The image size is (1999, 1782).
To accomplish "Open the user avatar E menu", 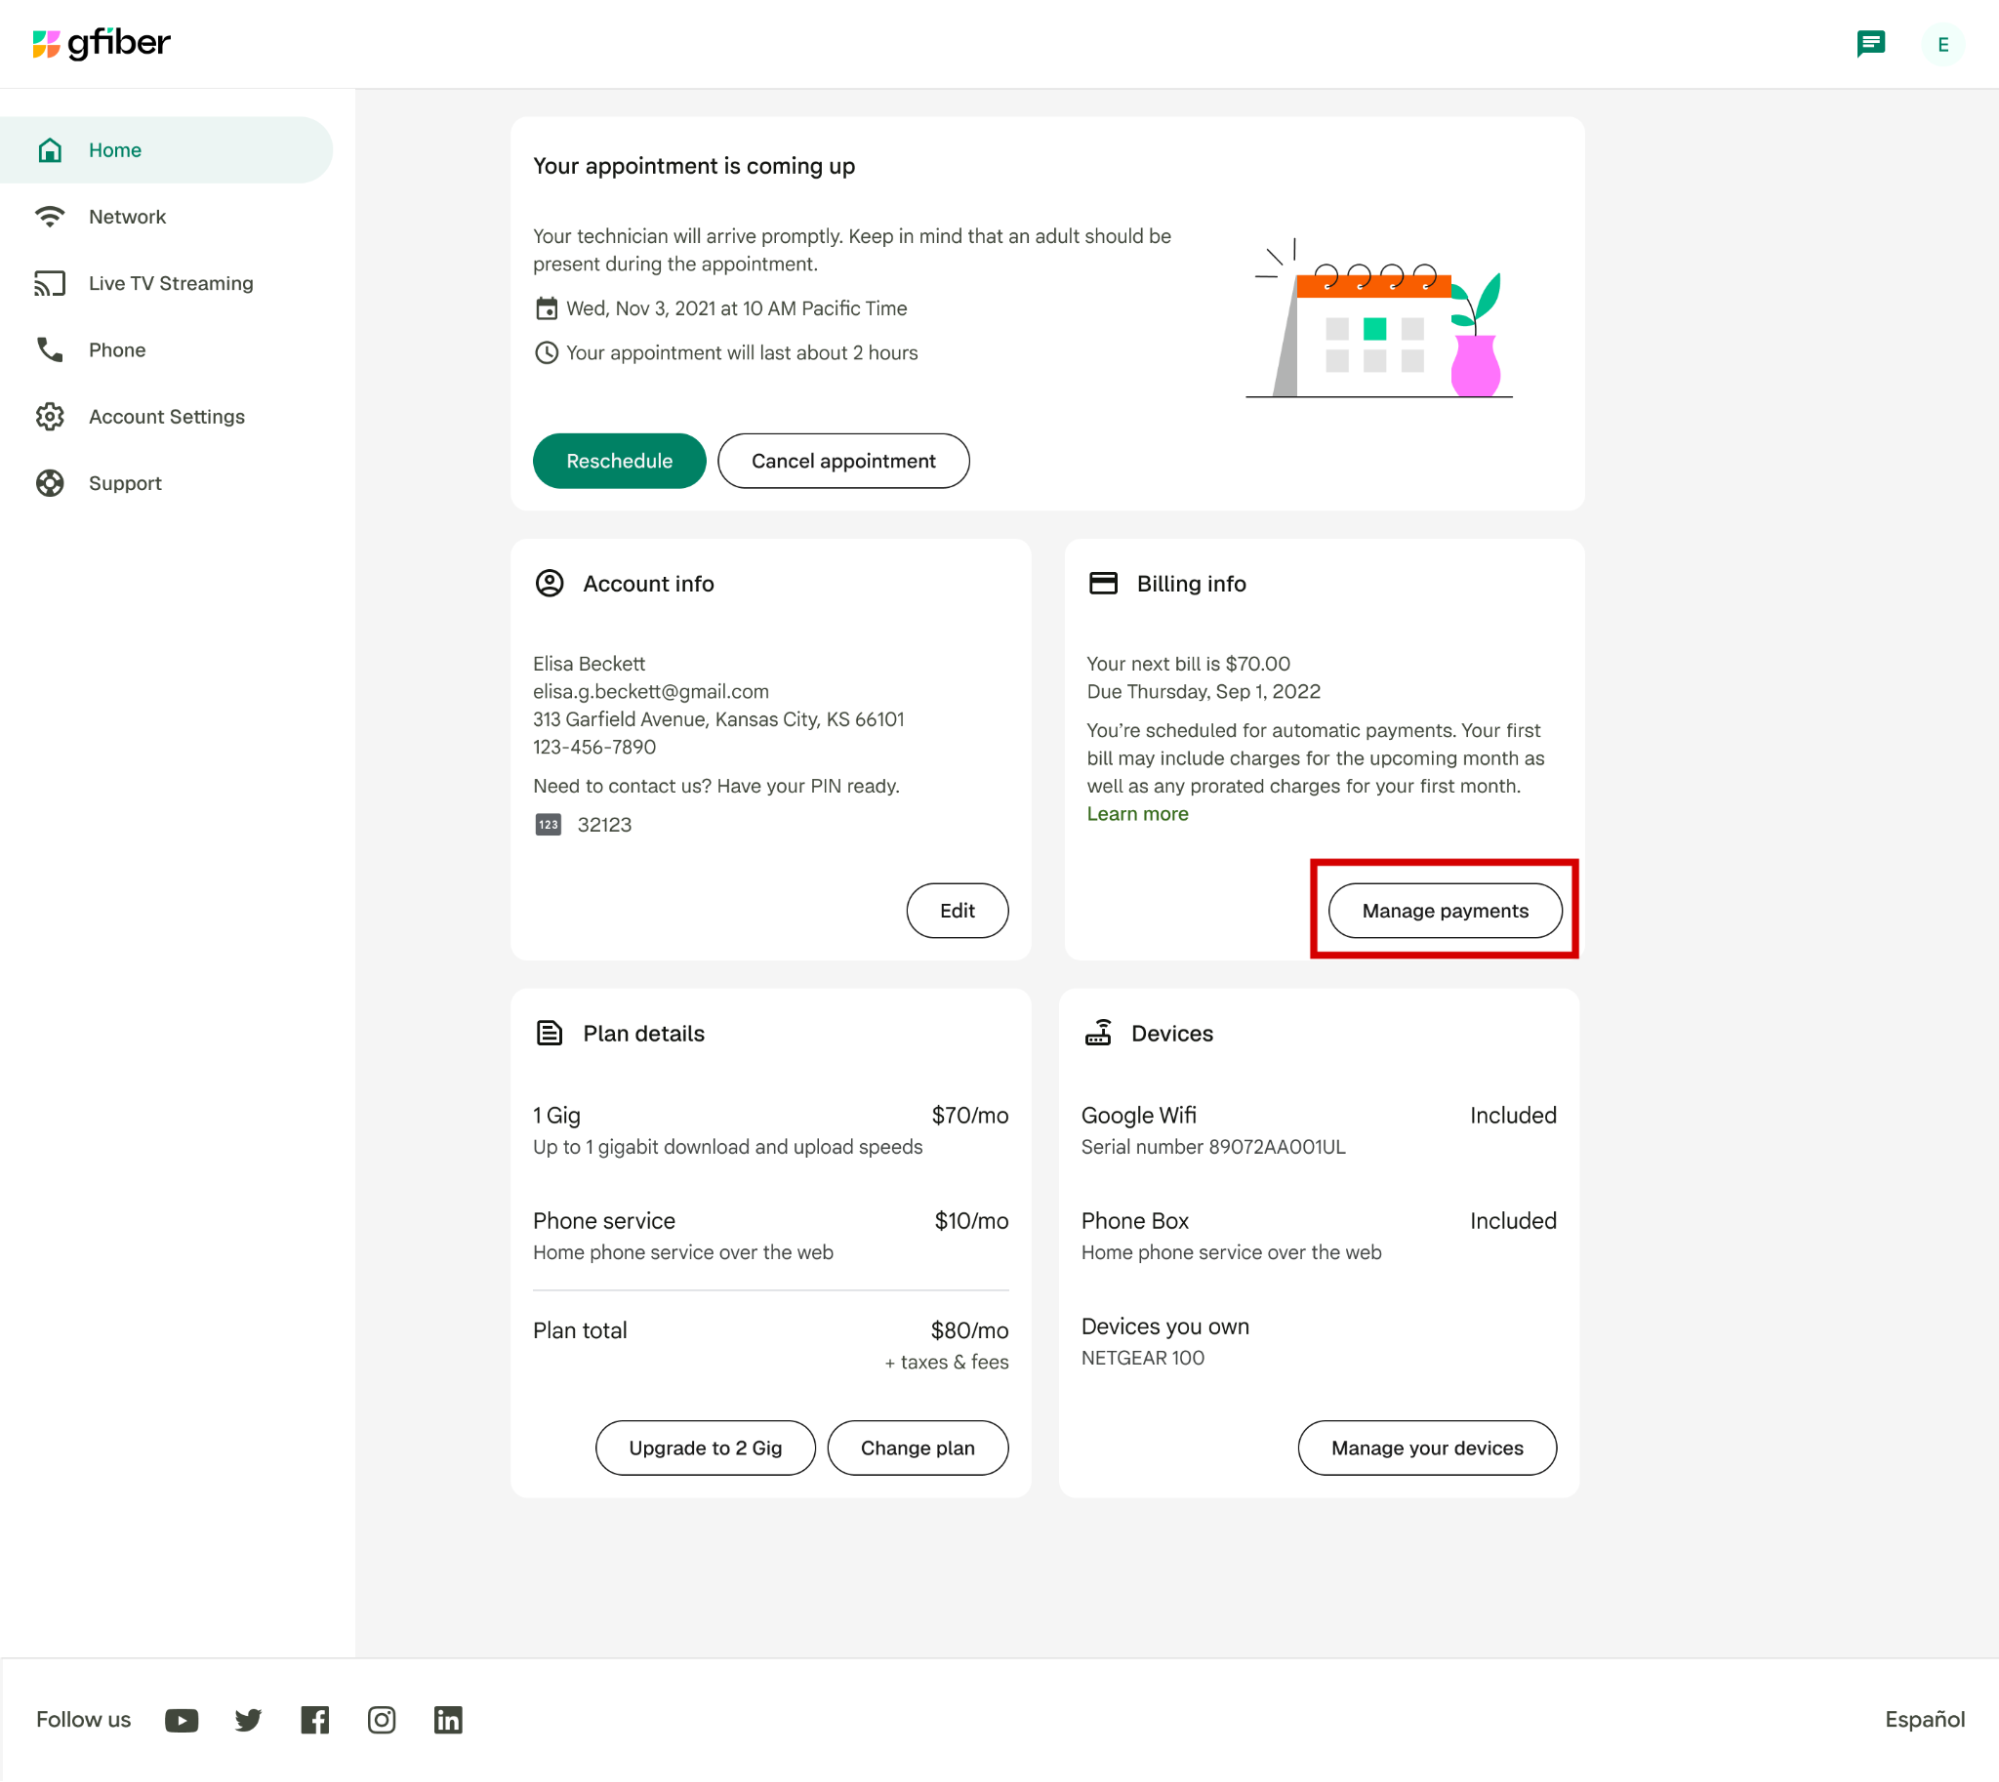I will [1942, 44].
